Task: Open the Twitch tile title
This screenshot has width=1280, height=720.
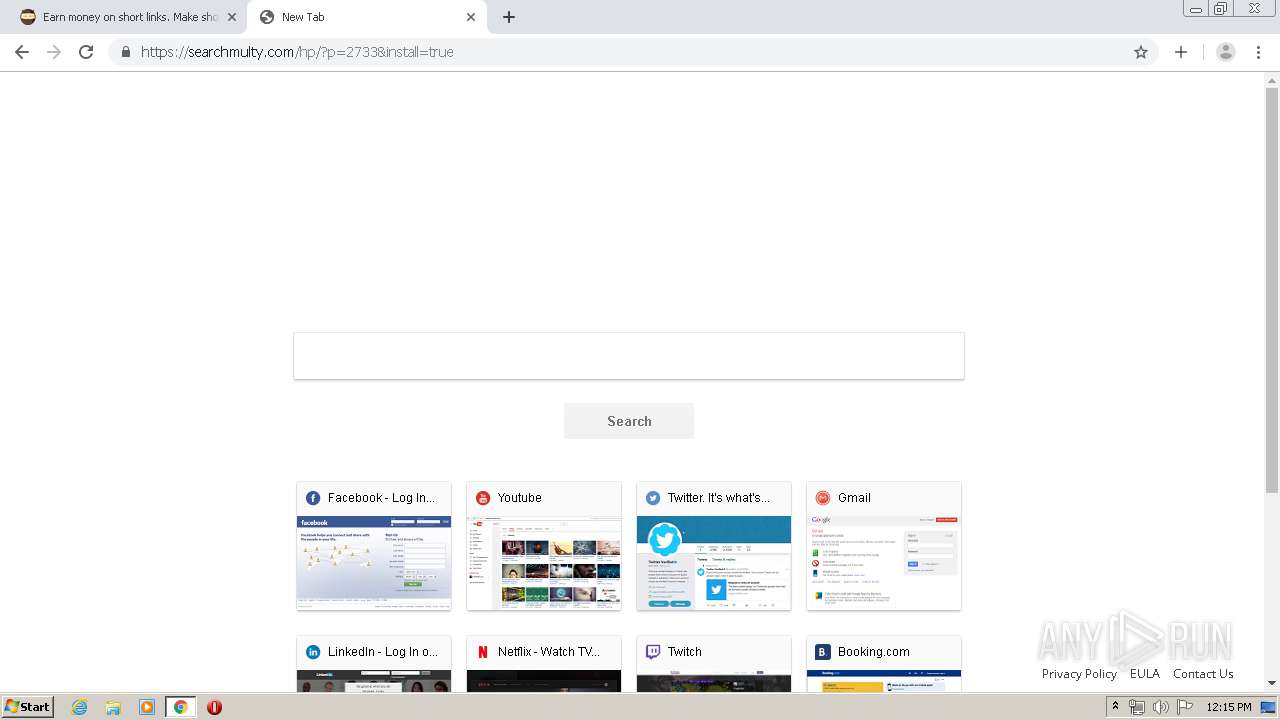Action: click(x=685, y=652)
